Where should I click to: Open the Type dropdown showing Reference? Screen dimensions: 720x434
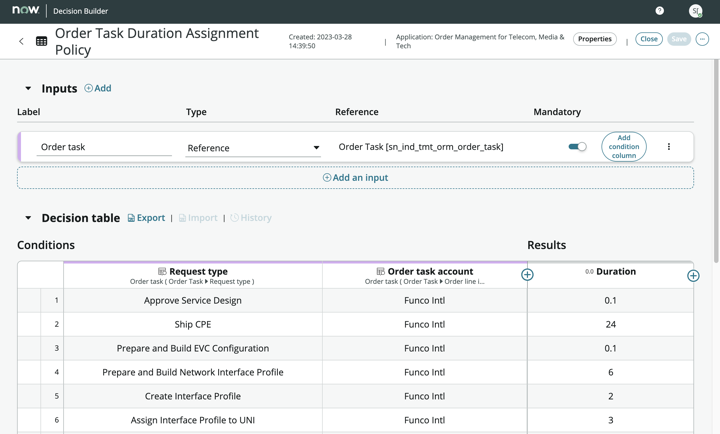pos(253,148)
